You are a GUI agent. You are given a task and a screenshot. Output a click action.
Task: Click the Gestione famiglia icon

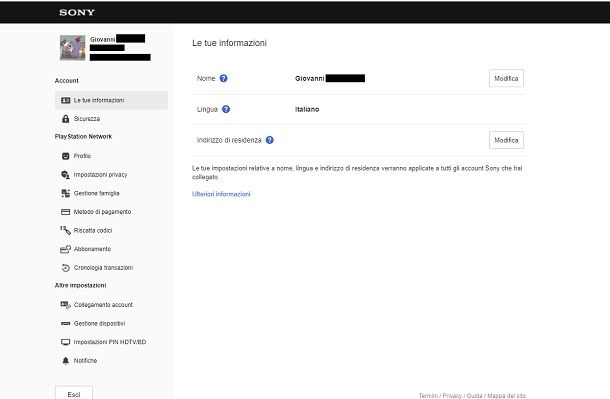tap(66, 193)
